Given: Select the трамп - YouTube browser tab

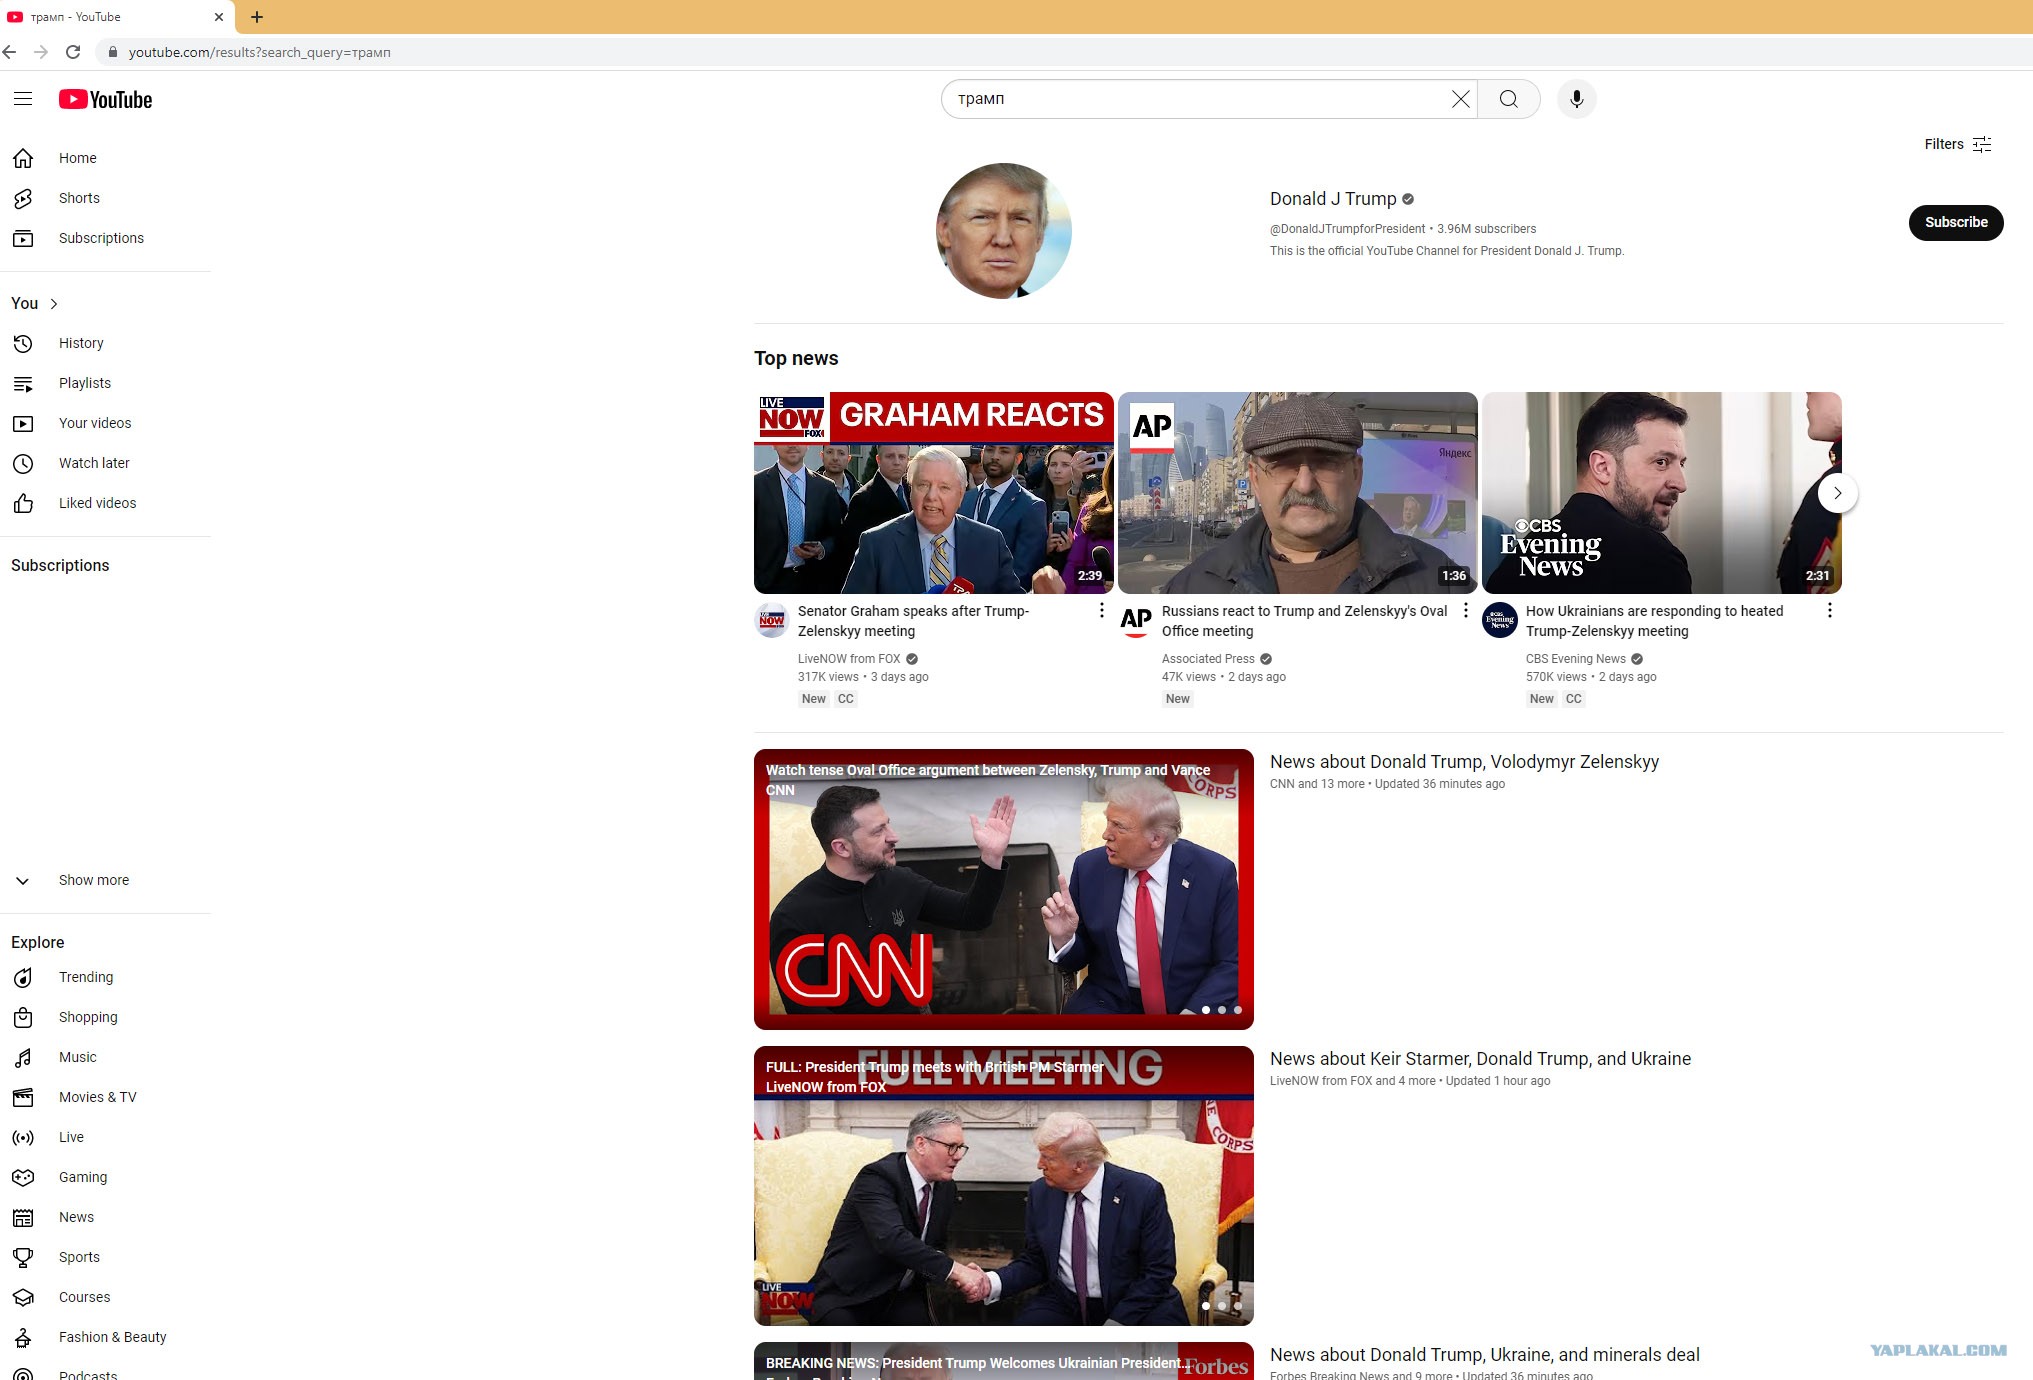Looking at the screenshot, I should (117, 17).
